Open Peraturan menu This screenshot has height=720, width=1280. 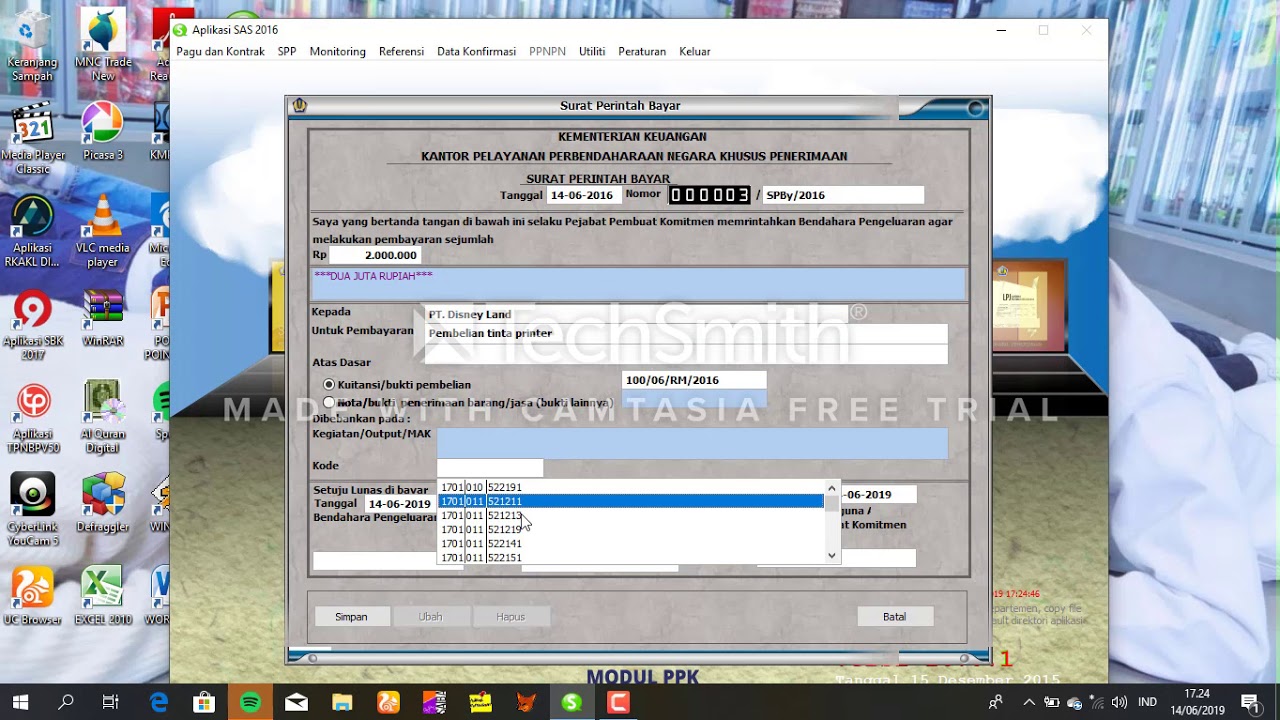click(642, 52)
